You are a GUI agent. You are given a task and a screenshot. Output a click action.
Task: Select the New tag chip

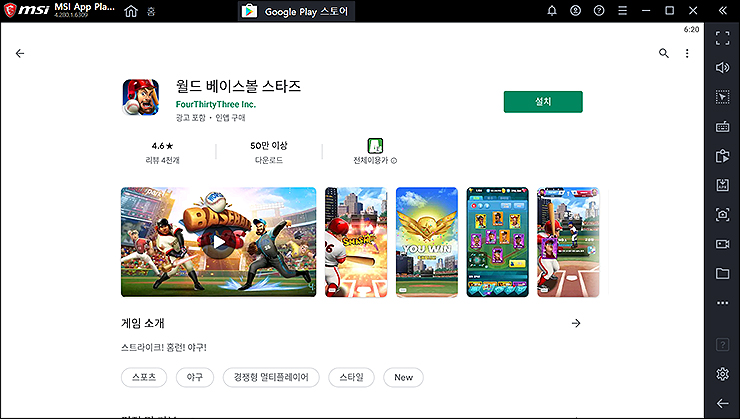[x=404, y=377]
